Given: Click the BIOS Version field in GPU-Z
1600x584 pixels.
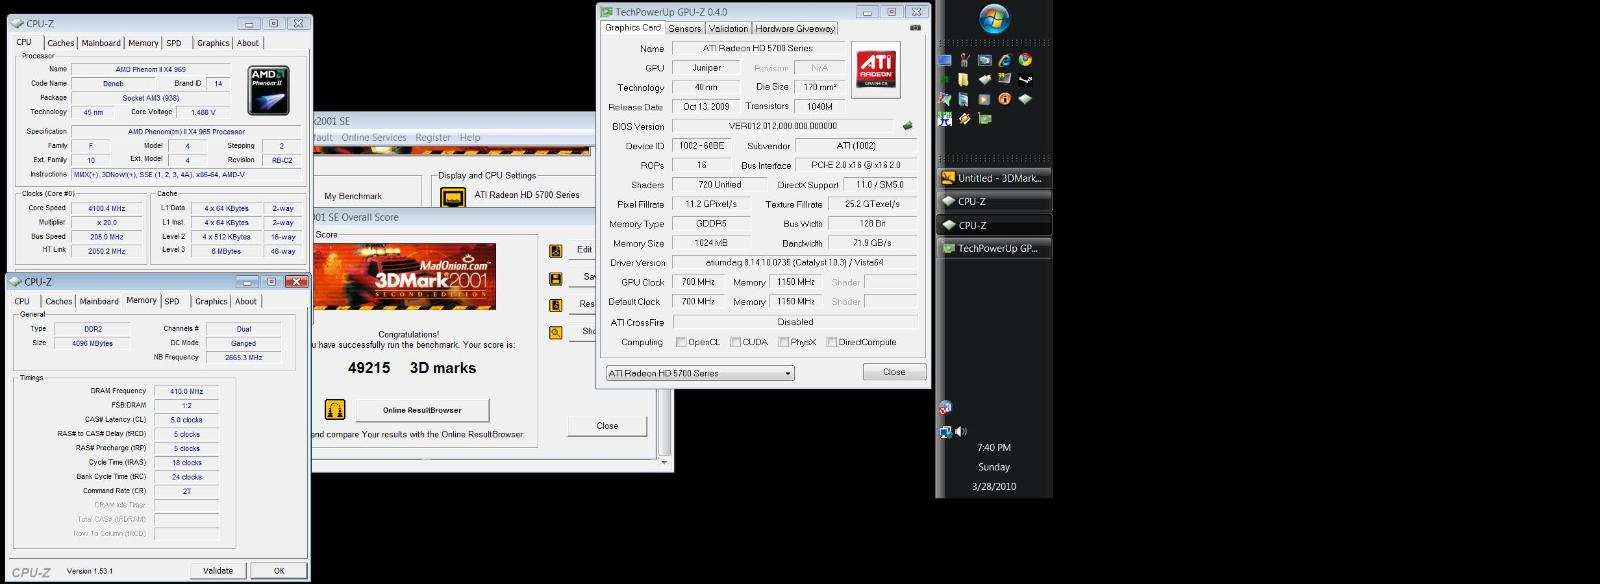Looking at the screenshot, I should [785, 126].
